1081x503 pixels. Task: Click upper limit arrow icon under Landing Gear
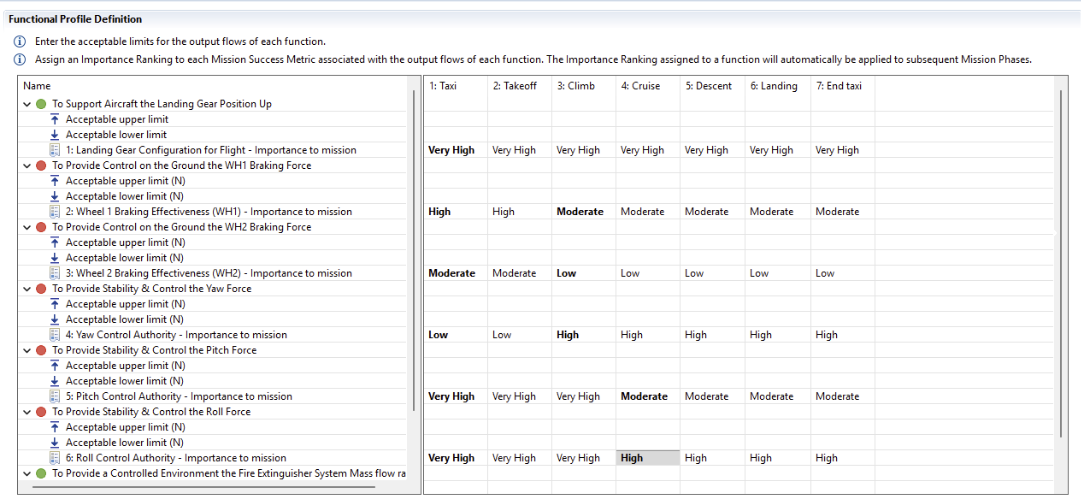click(x=55, y=119)
